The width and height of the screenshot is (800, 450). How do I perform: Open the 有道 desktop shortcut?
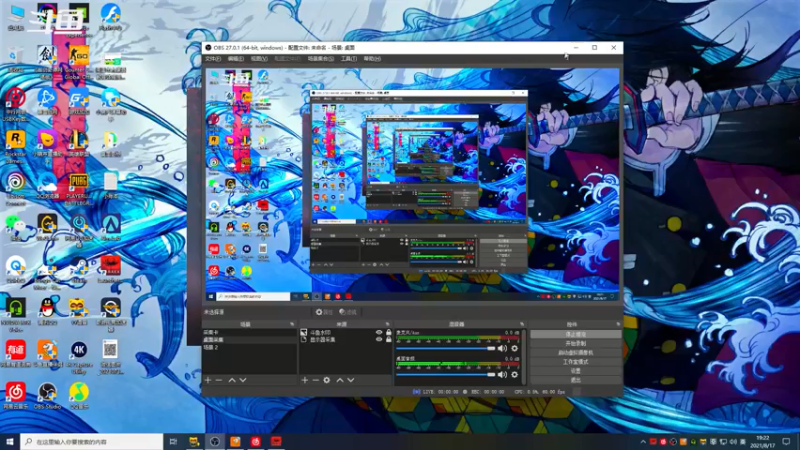pyautogui.click(x=15, y=354)
